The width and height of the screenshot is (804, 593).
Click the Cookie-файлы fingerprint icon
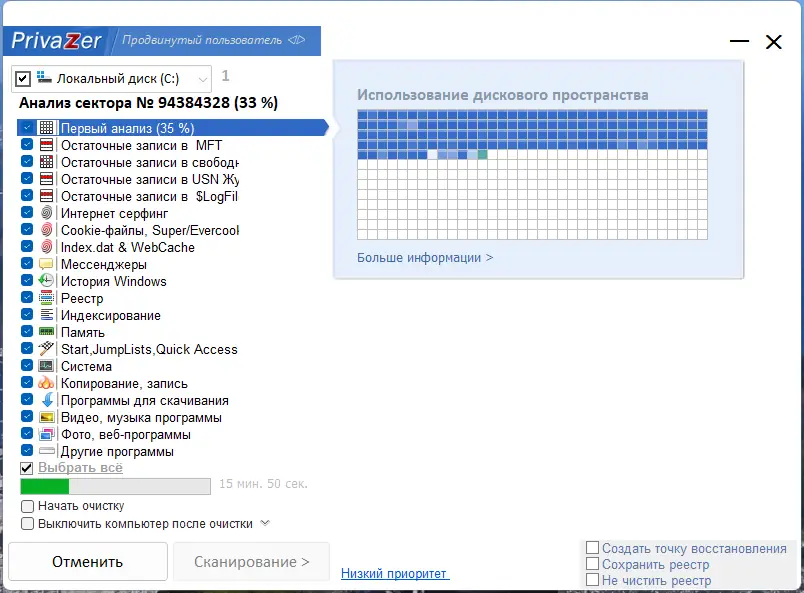(46, 229)
